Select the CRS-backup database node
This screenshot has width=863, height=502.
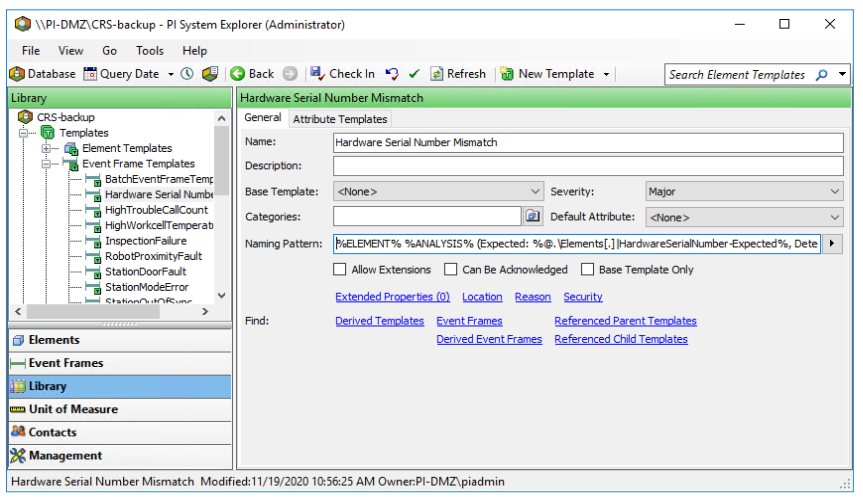(65, 117)
